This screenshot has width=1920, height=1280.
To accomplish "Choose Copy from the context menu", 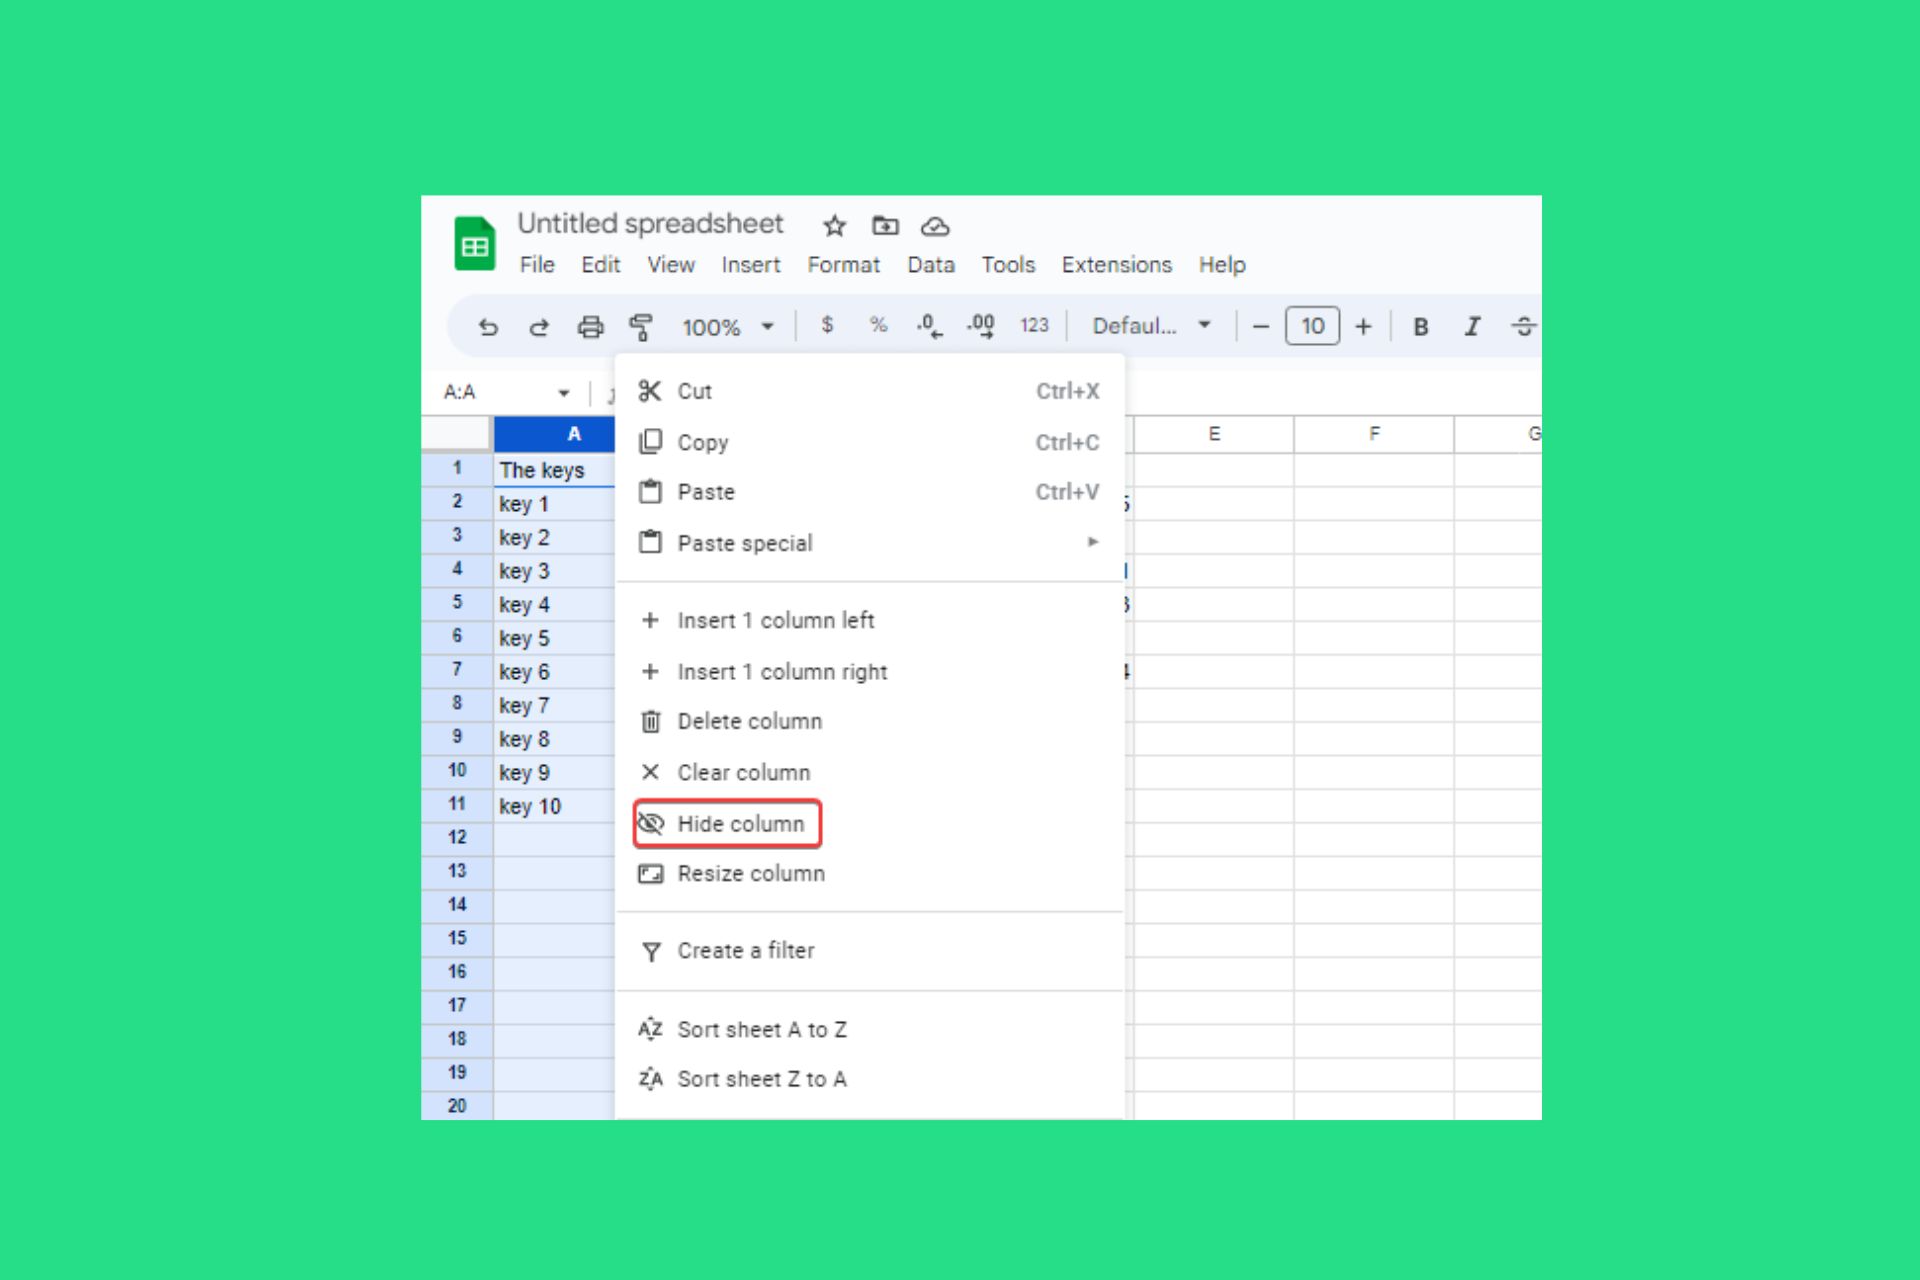I will click(870, 442).
